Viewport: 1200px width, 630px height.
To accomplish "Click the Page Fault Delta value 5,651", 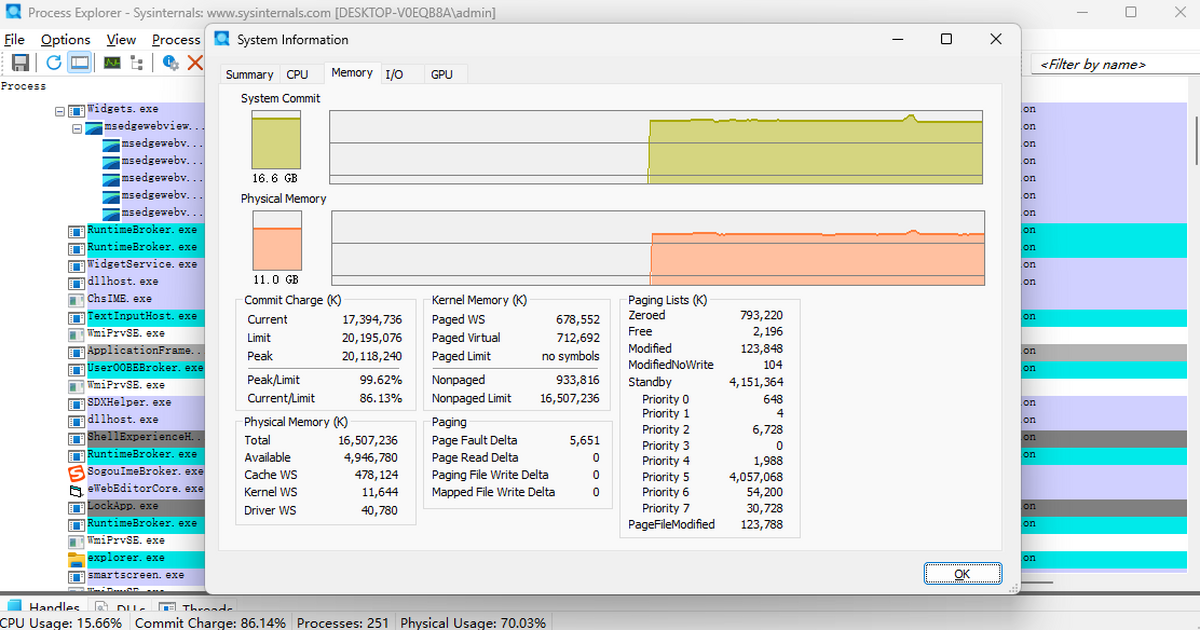I will pos(584,440).
